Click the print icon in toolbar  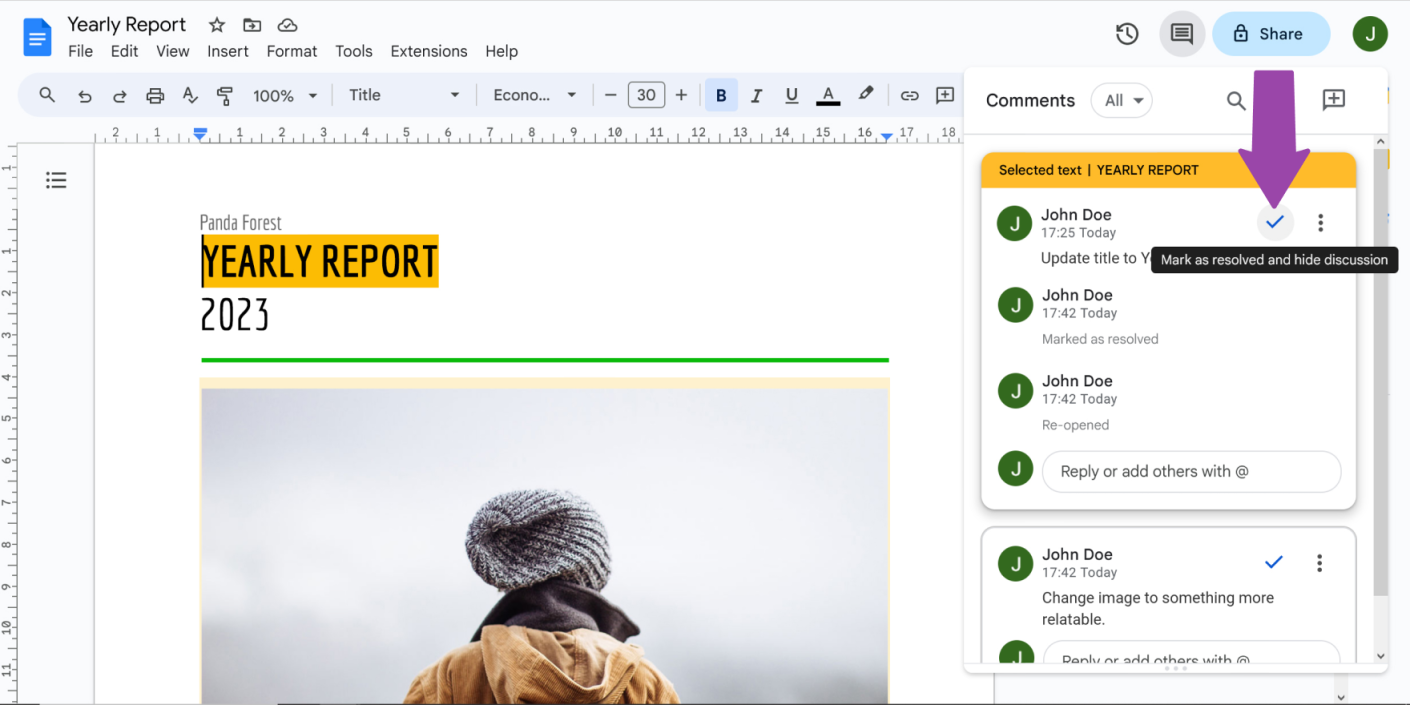(x=155, y=96)
